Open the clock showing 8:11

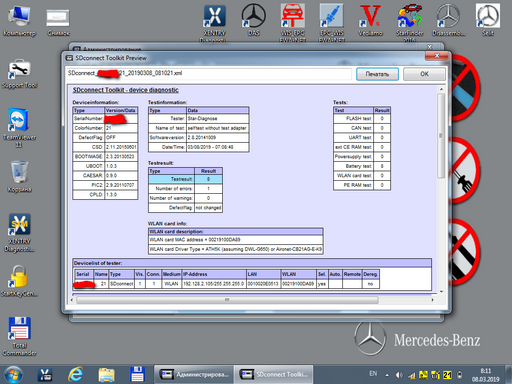(485, 375)
